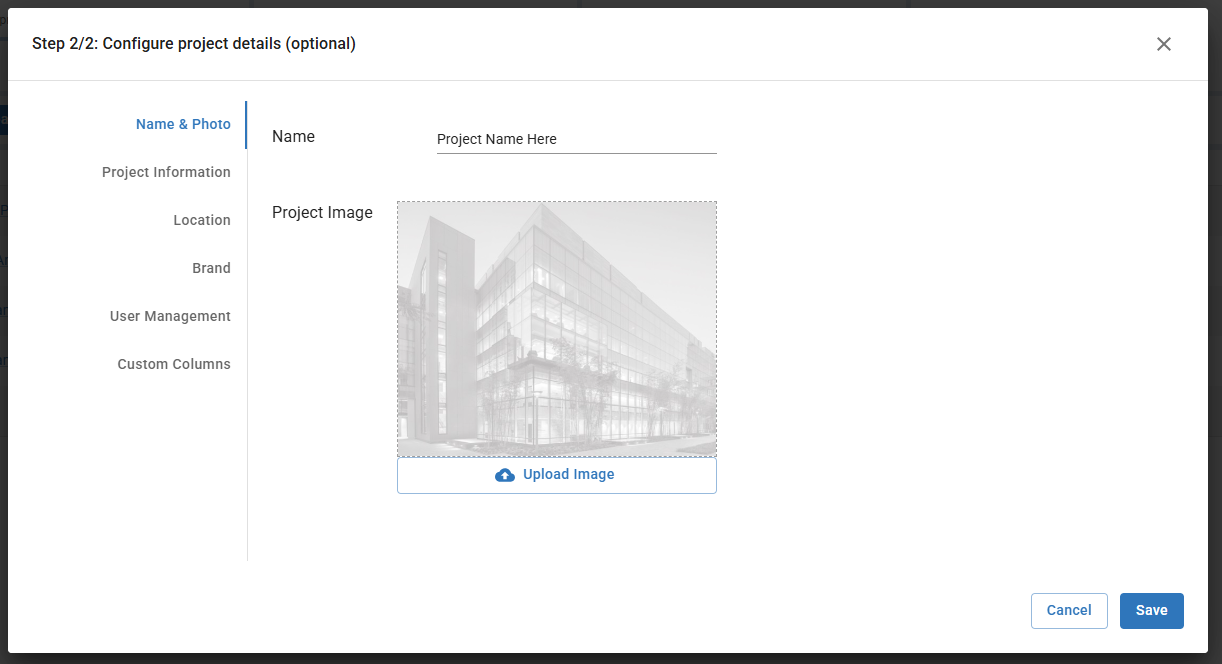Viewport: 1222px width, 664px height.
Task: Click the Name label
Action: [x=293, y=136]
